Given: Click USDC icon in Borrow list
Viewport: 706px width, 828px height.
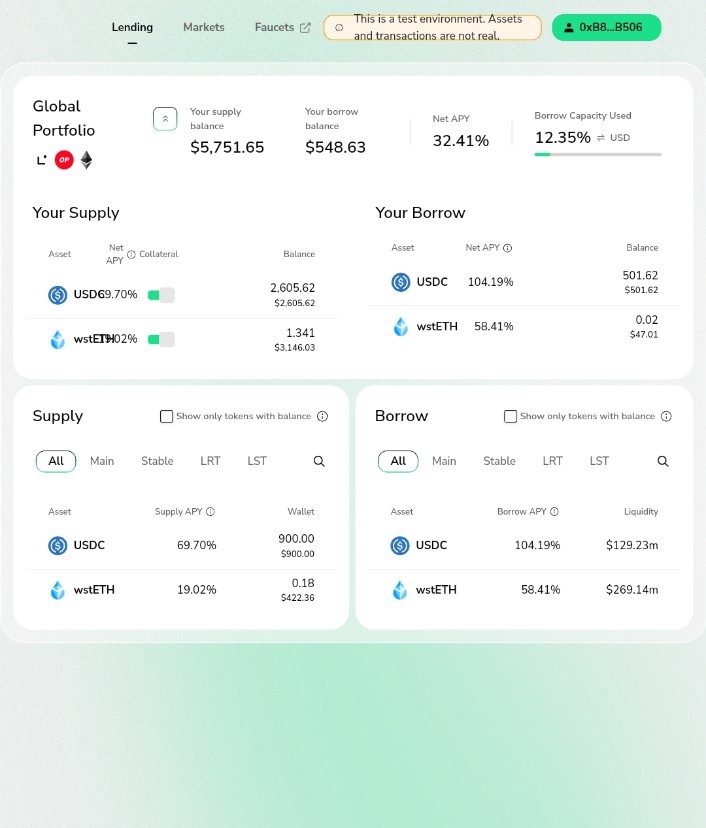Looking at the screenshot, I should coord(400,545).
